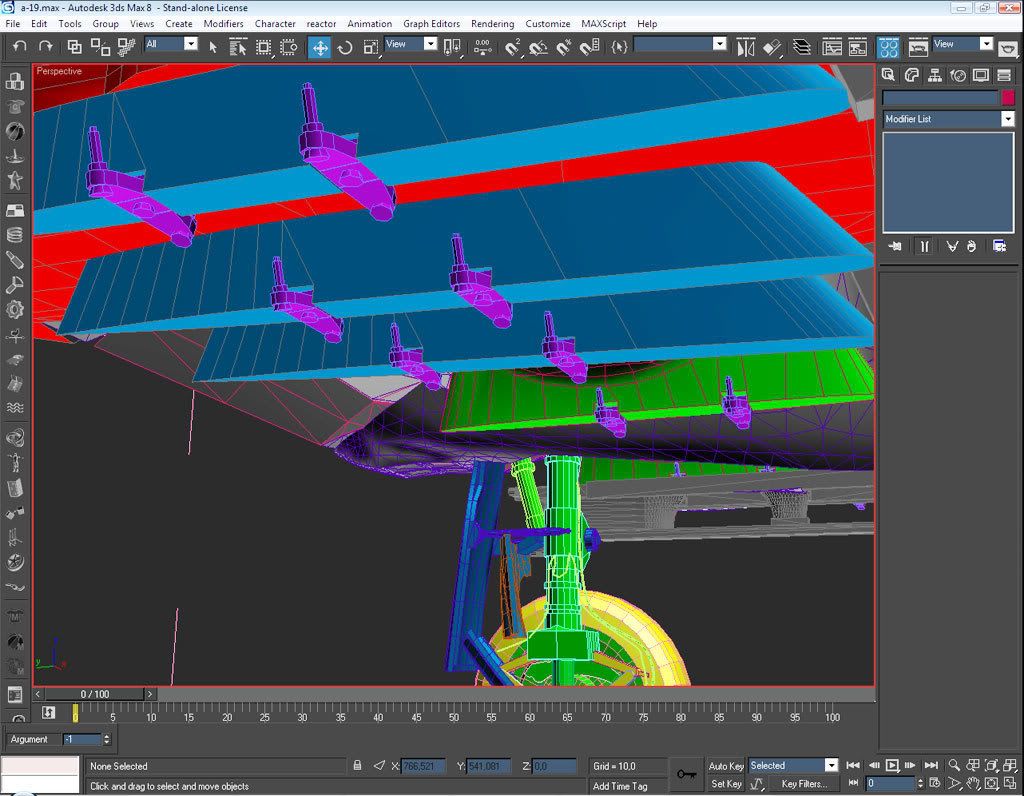This screenshot has height=796, width=1024.
Task: Open Configure Modifier Sets button
Action: tap(999, 246)
